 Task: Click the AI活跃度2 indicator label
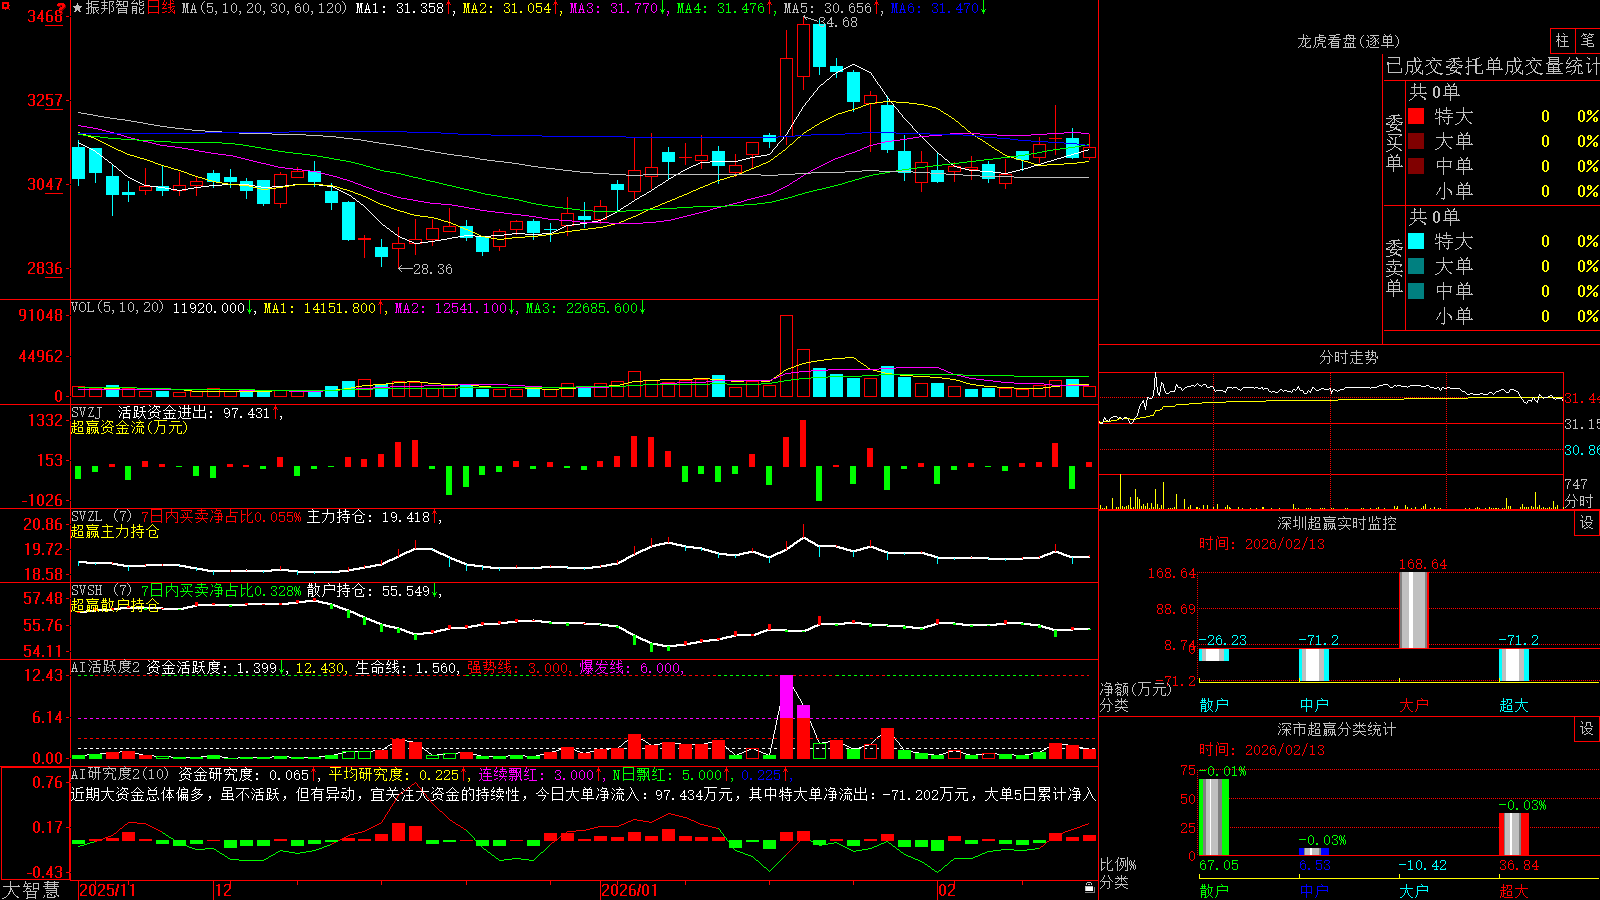(106, 668)
